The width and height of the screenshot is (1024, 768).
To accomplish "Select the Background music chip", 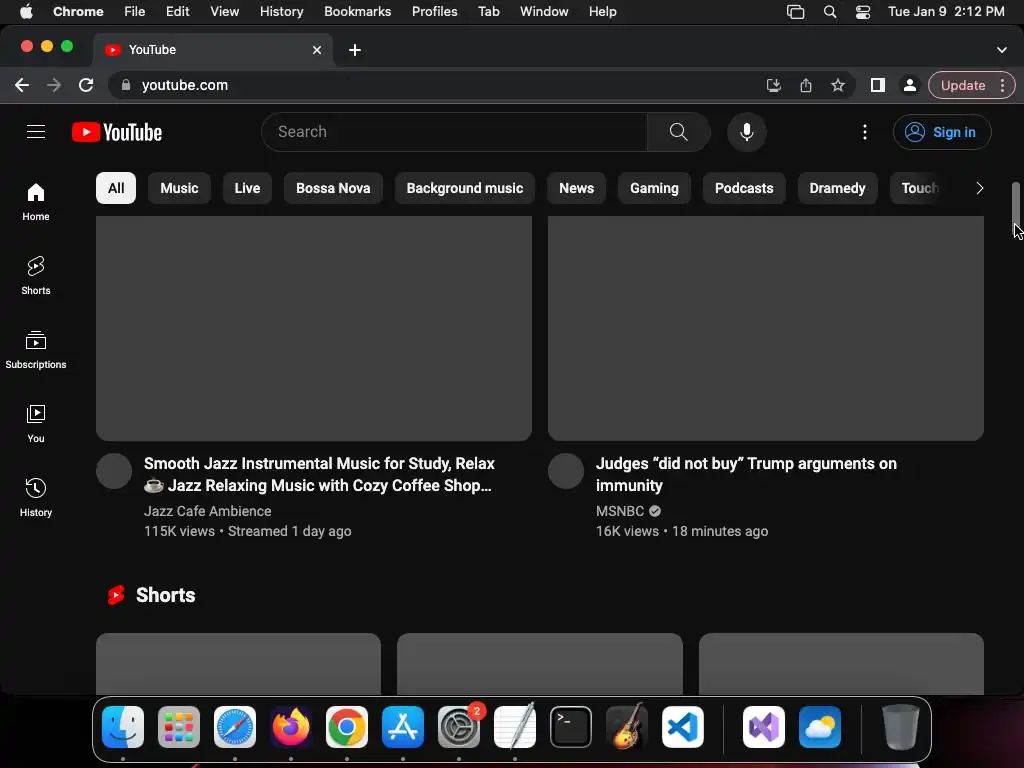I will coord(464,188).
